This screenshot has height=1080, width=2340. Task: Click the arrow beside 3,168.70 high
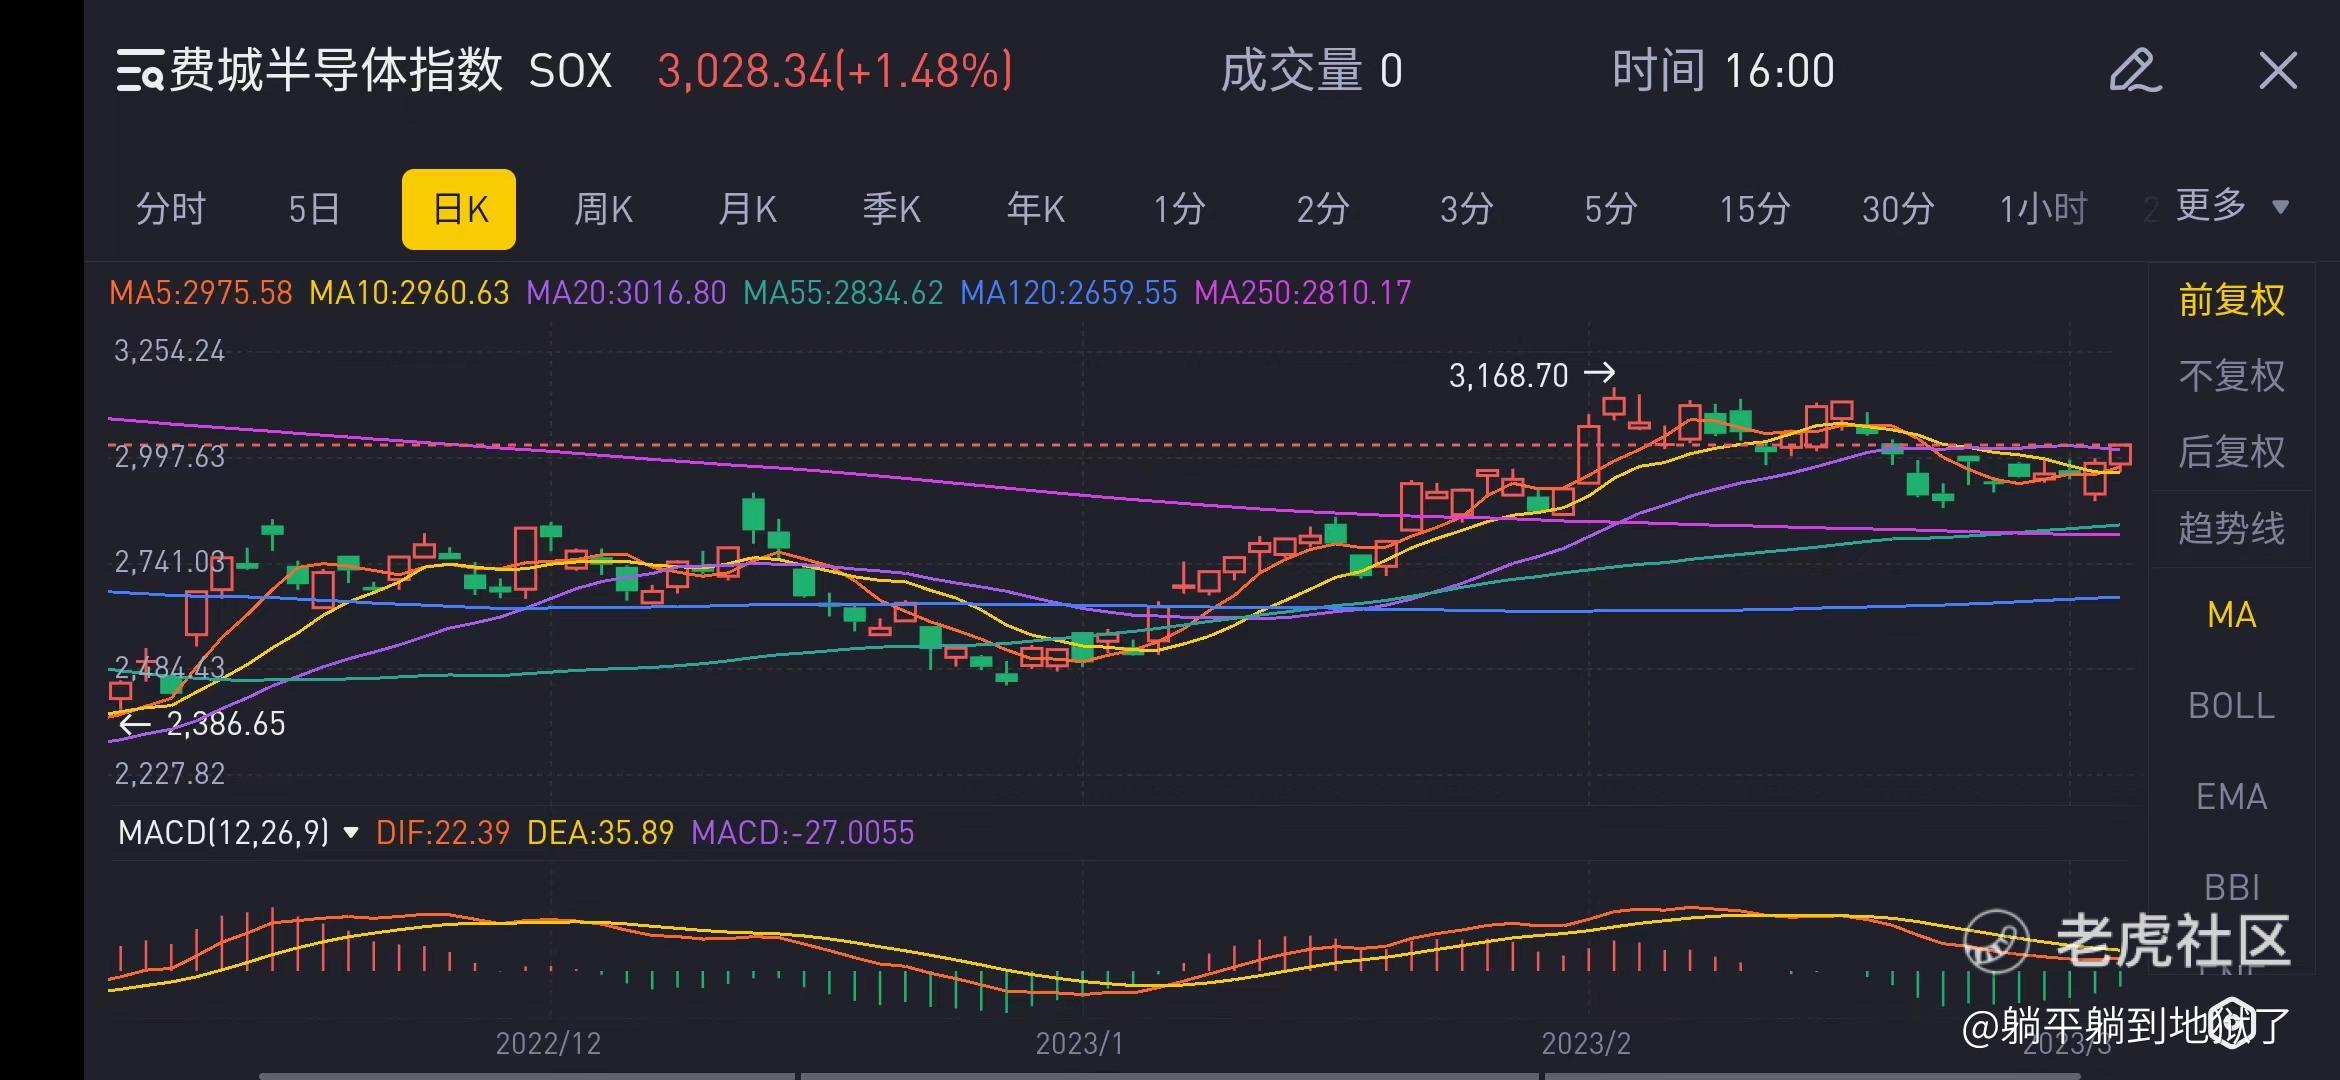pyautogui.click(x=1600, y=374)
